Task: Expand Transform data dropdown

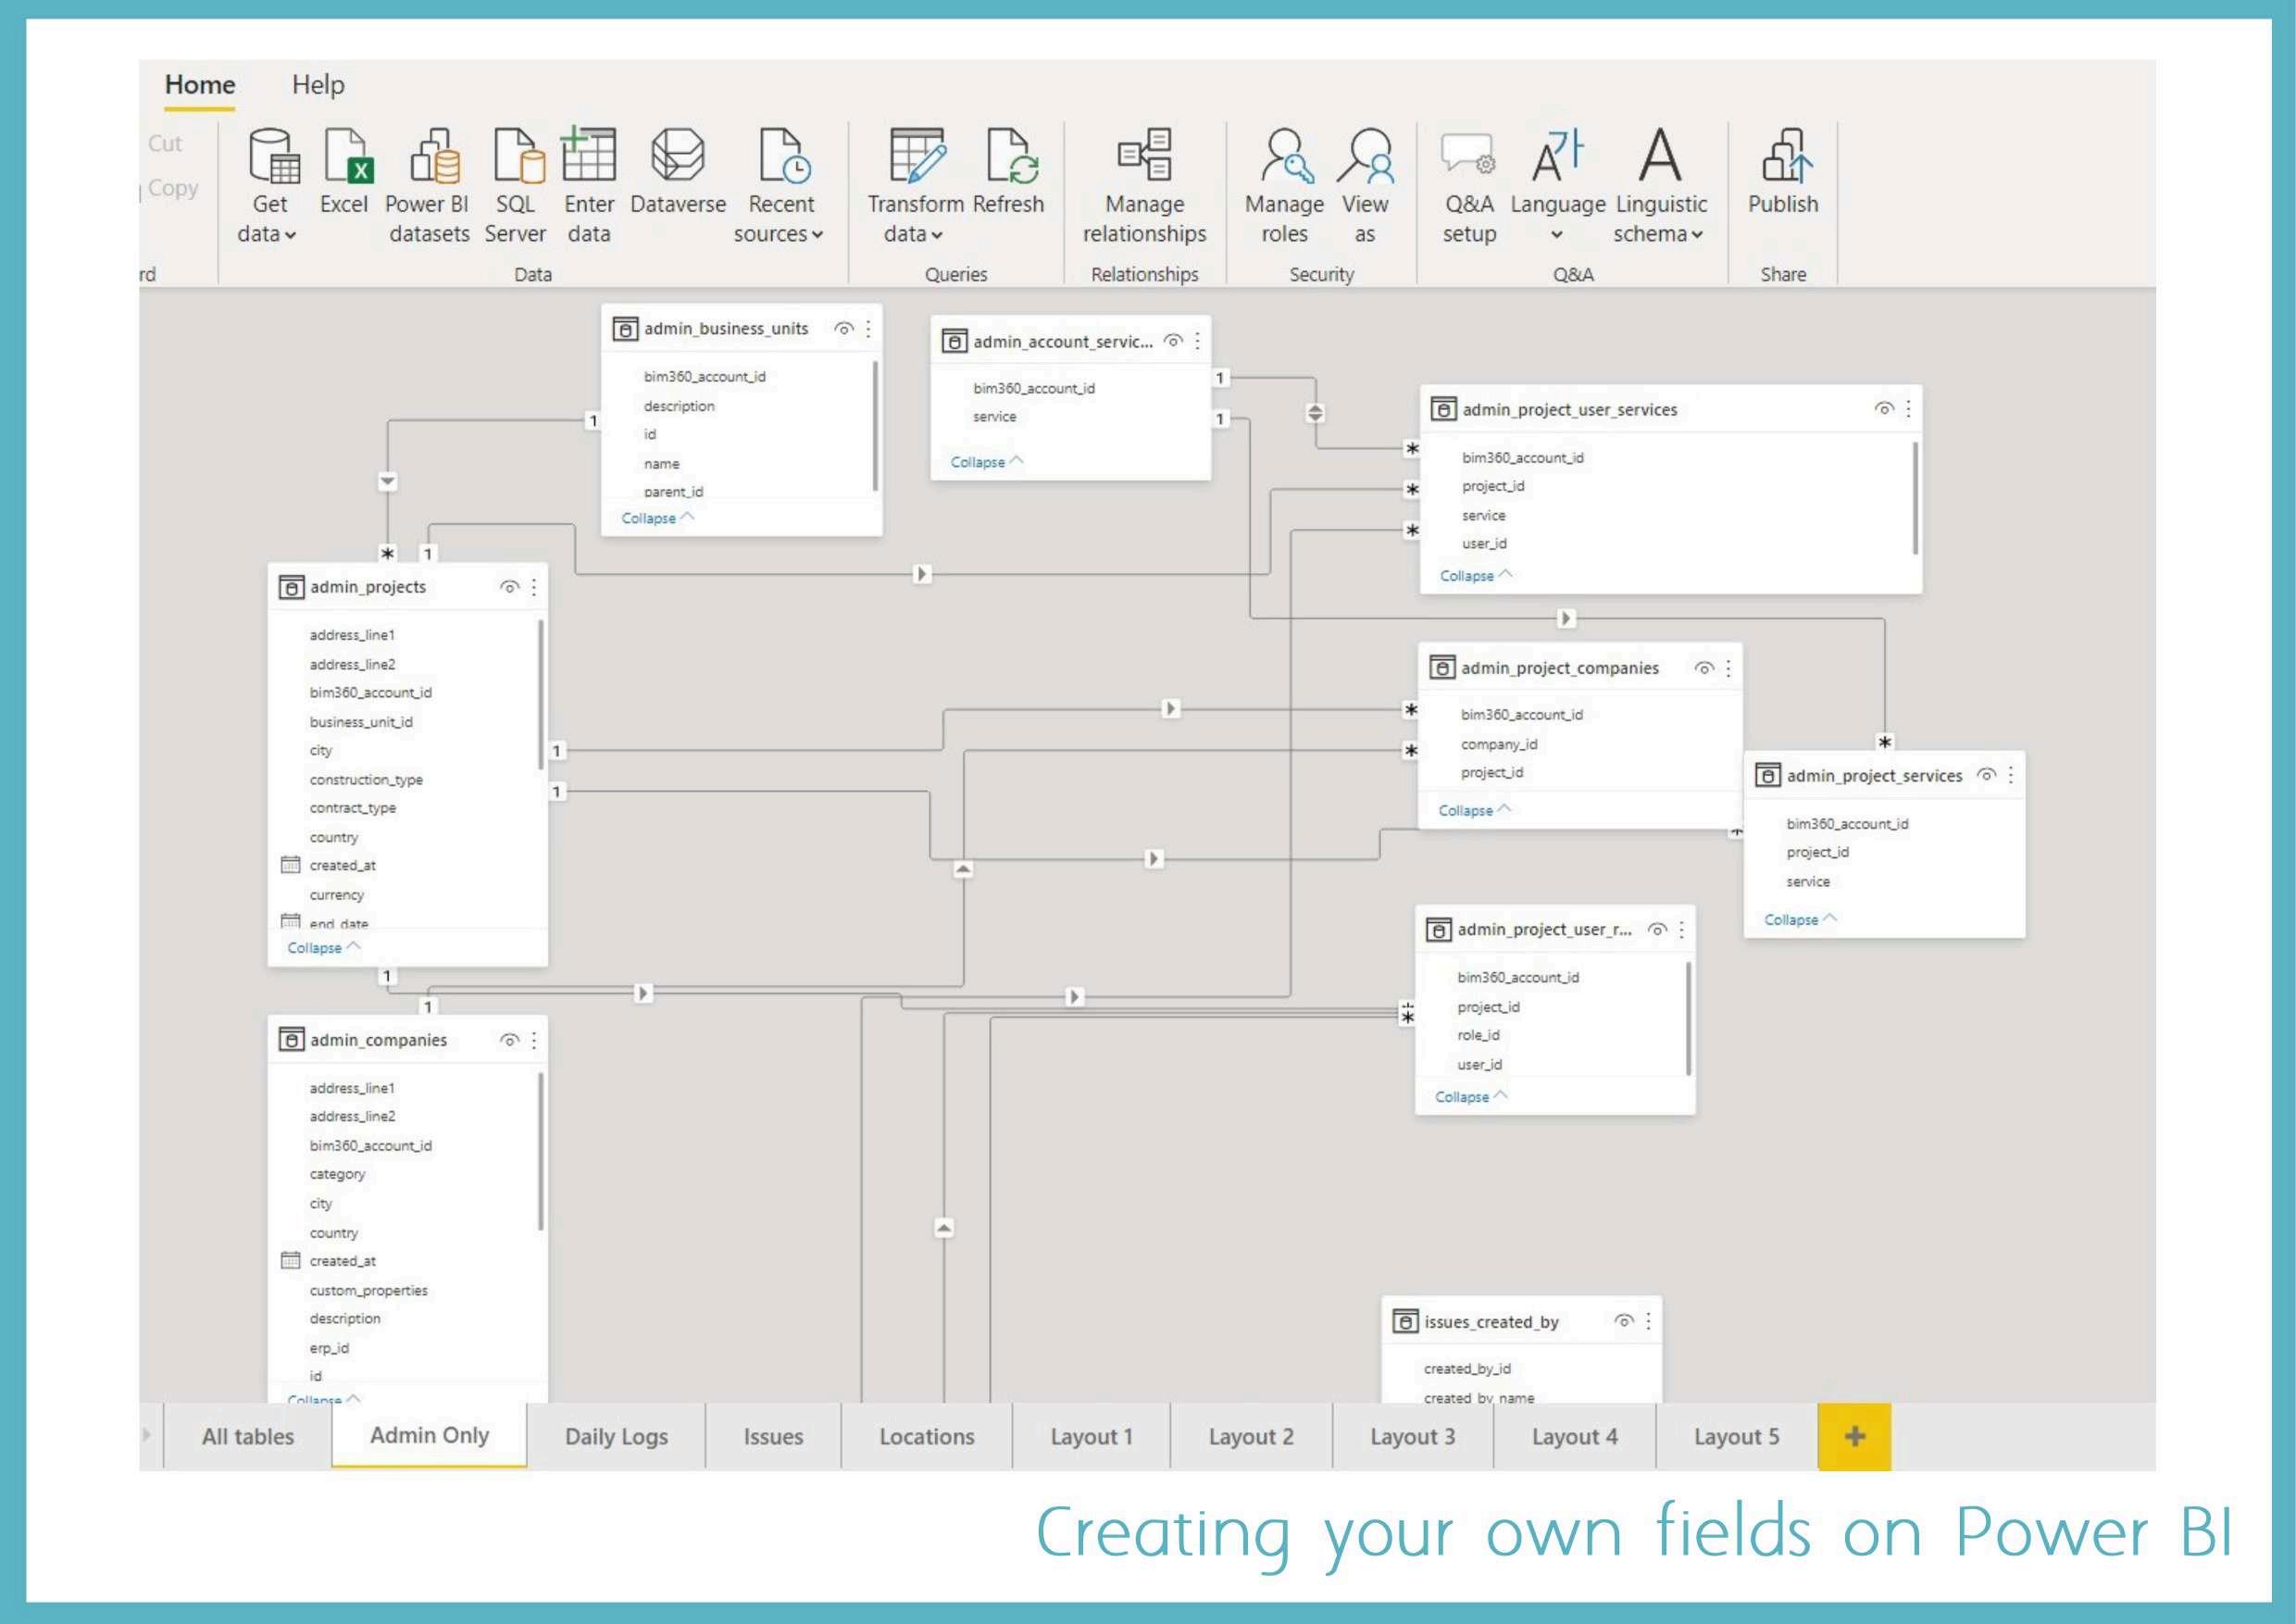Action: (936, 235)
